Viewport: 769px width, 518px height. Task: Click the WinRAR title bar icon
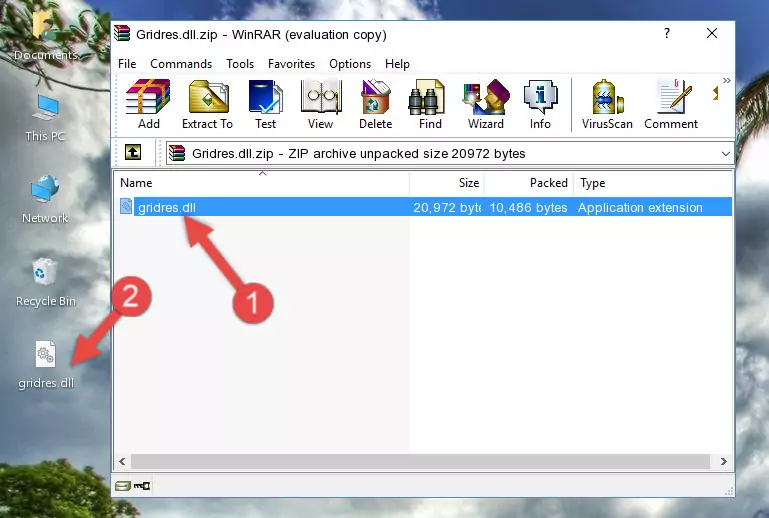coord(122,33)
